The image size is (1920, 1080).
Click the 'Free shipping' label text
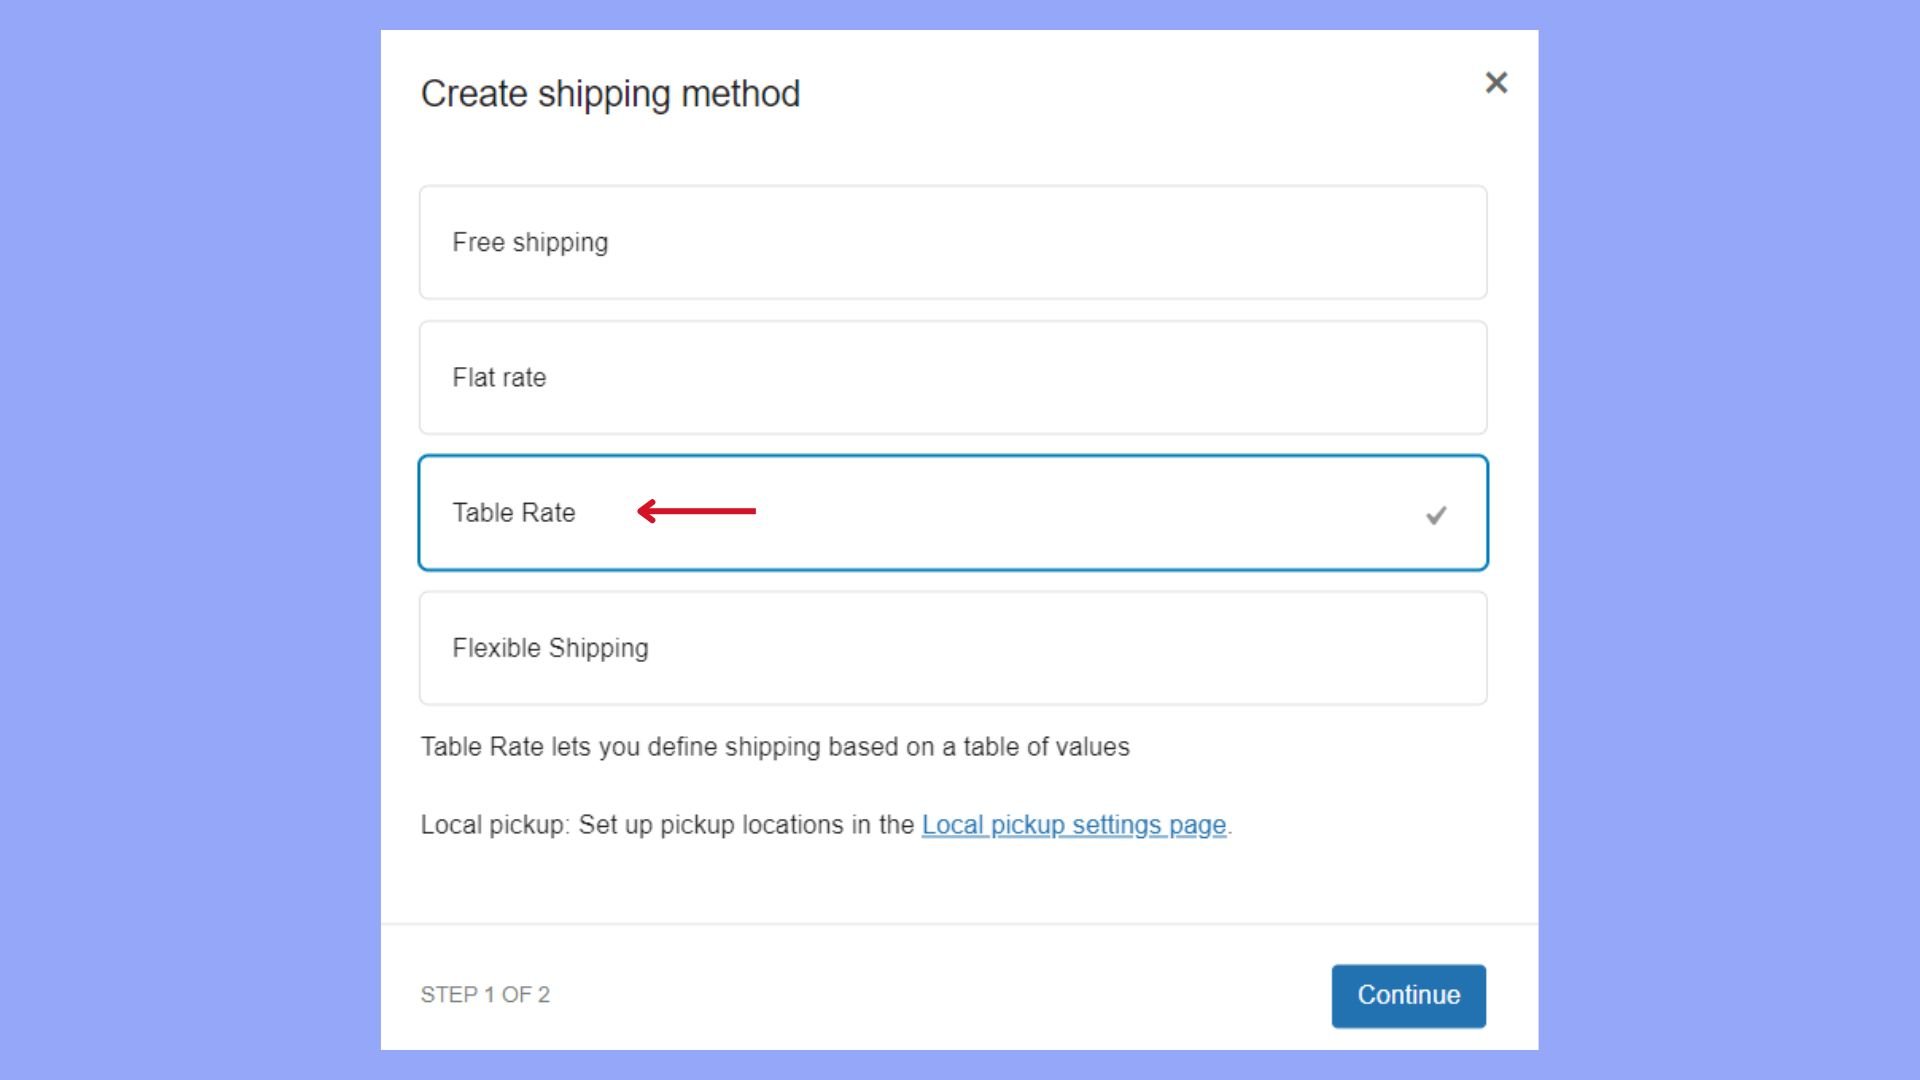[x=530, y=243]
